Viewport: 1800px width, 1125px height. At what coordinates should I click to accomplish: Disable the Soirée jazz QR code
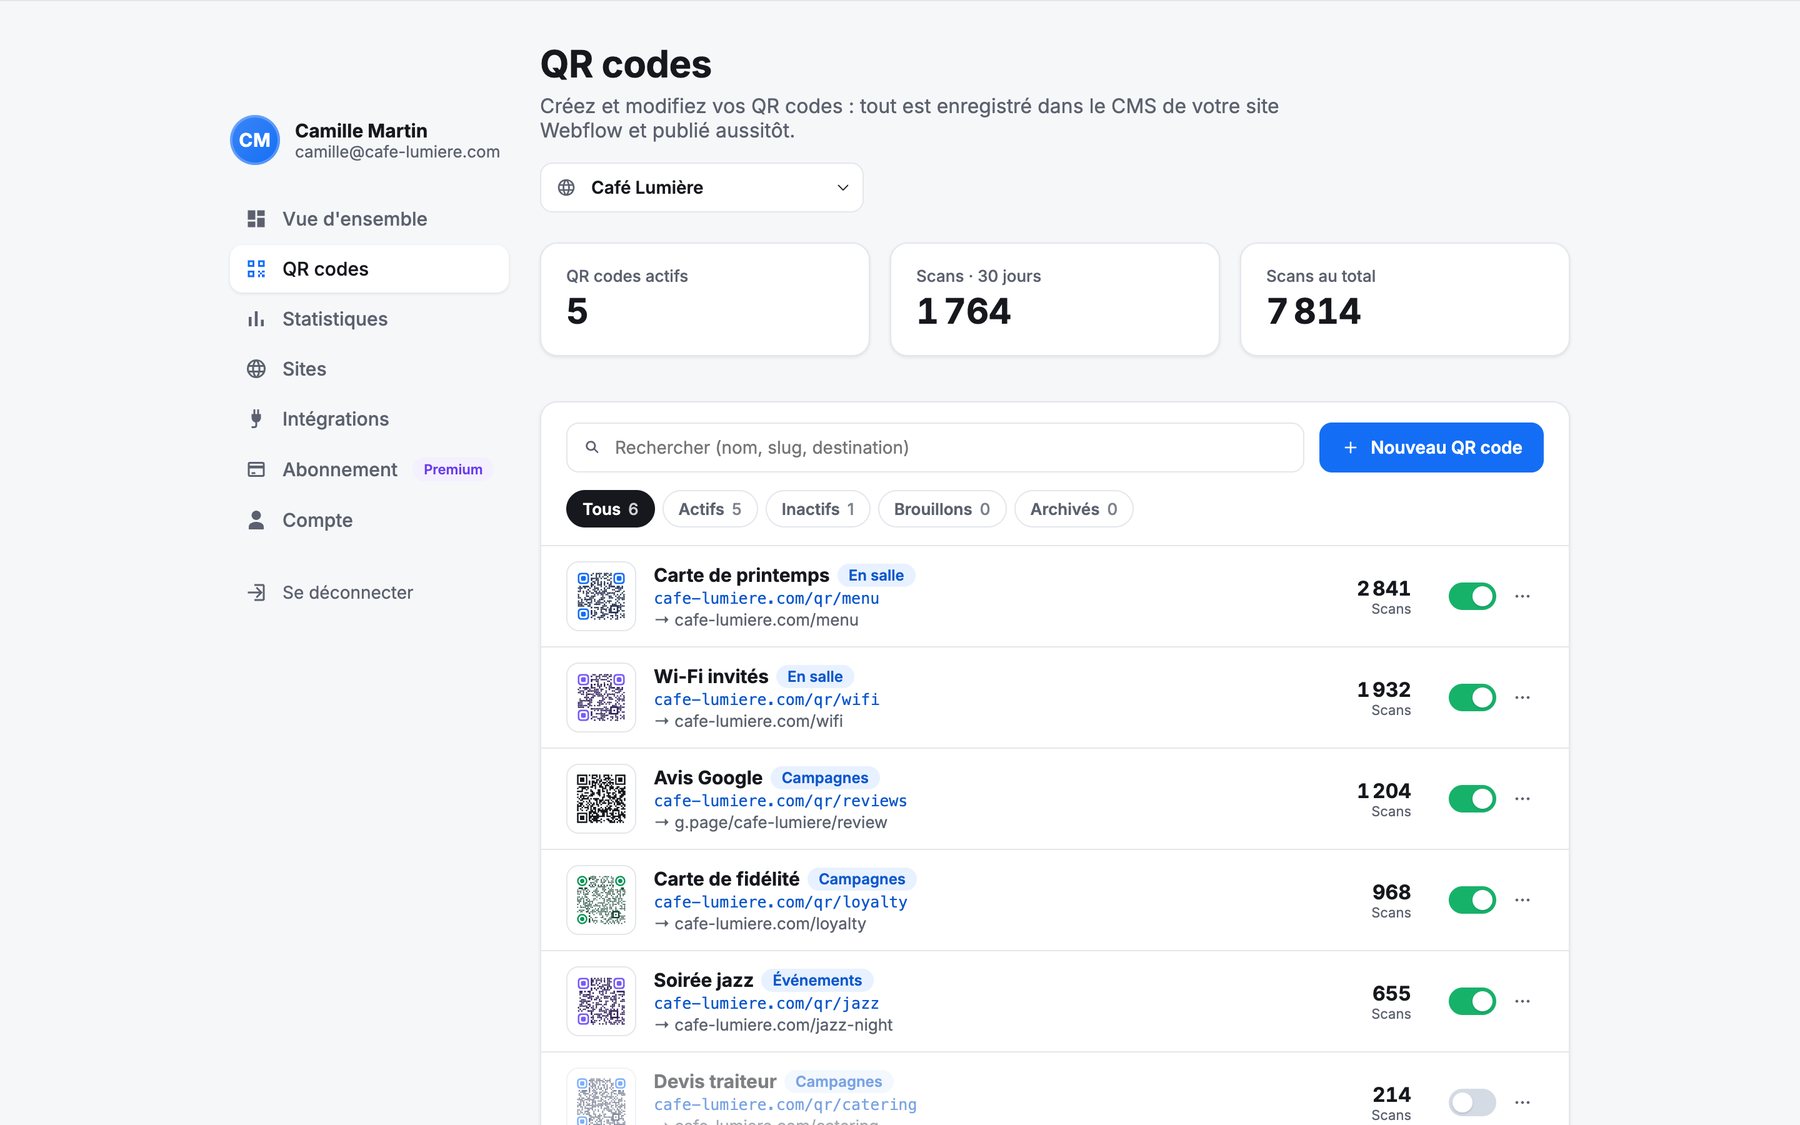[x=1472, y=1000]
